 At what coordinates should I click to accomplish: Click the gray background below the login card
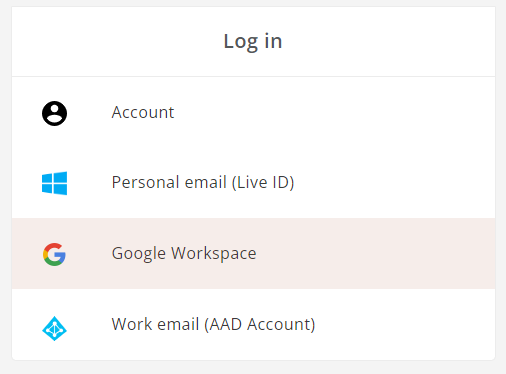253,367
